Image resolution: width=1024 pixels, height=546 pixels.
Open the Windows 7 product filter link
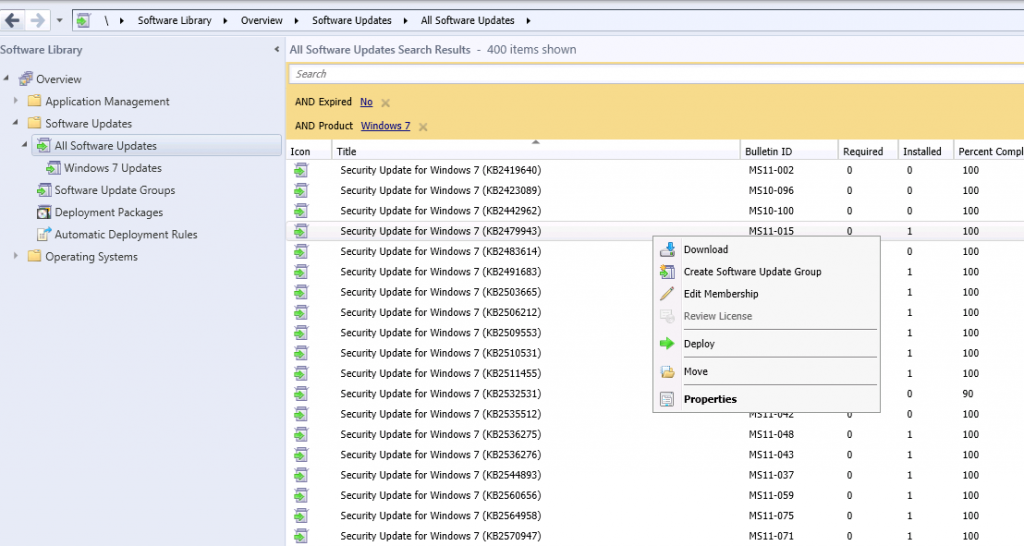[385, 126]
